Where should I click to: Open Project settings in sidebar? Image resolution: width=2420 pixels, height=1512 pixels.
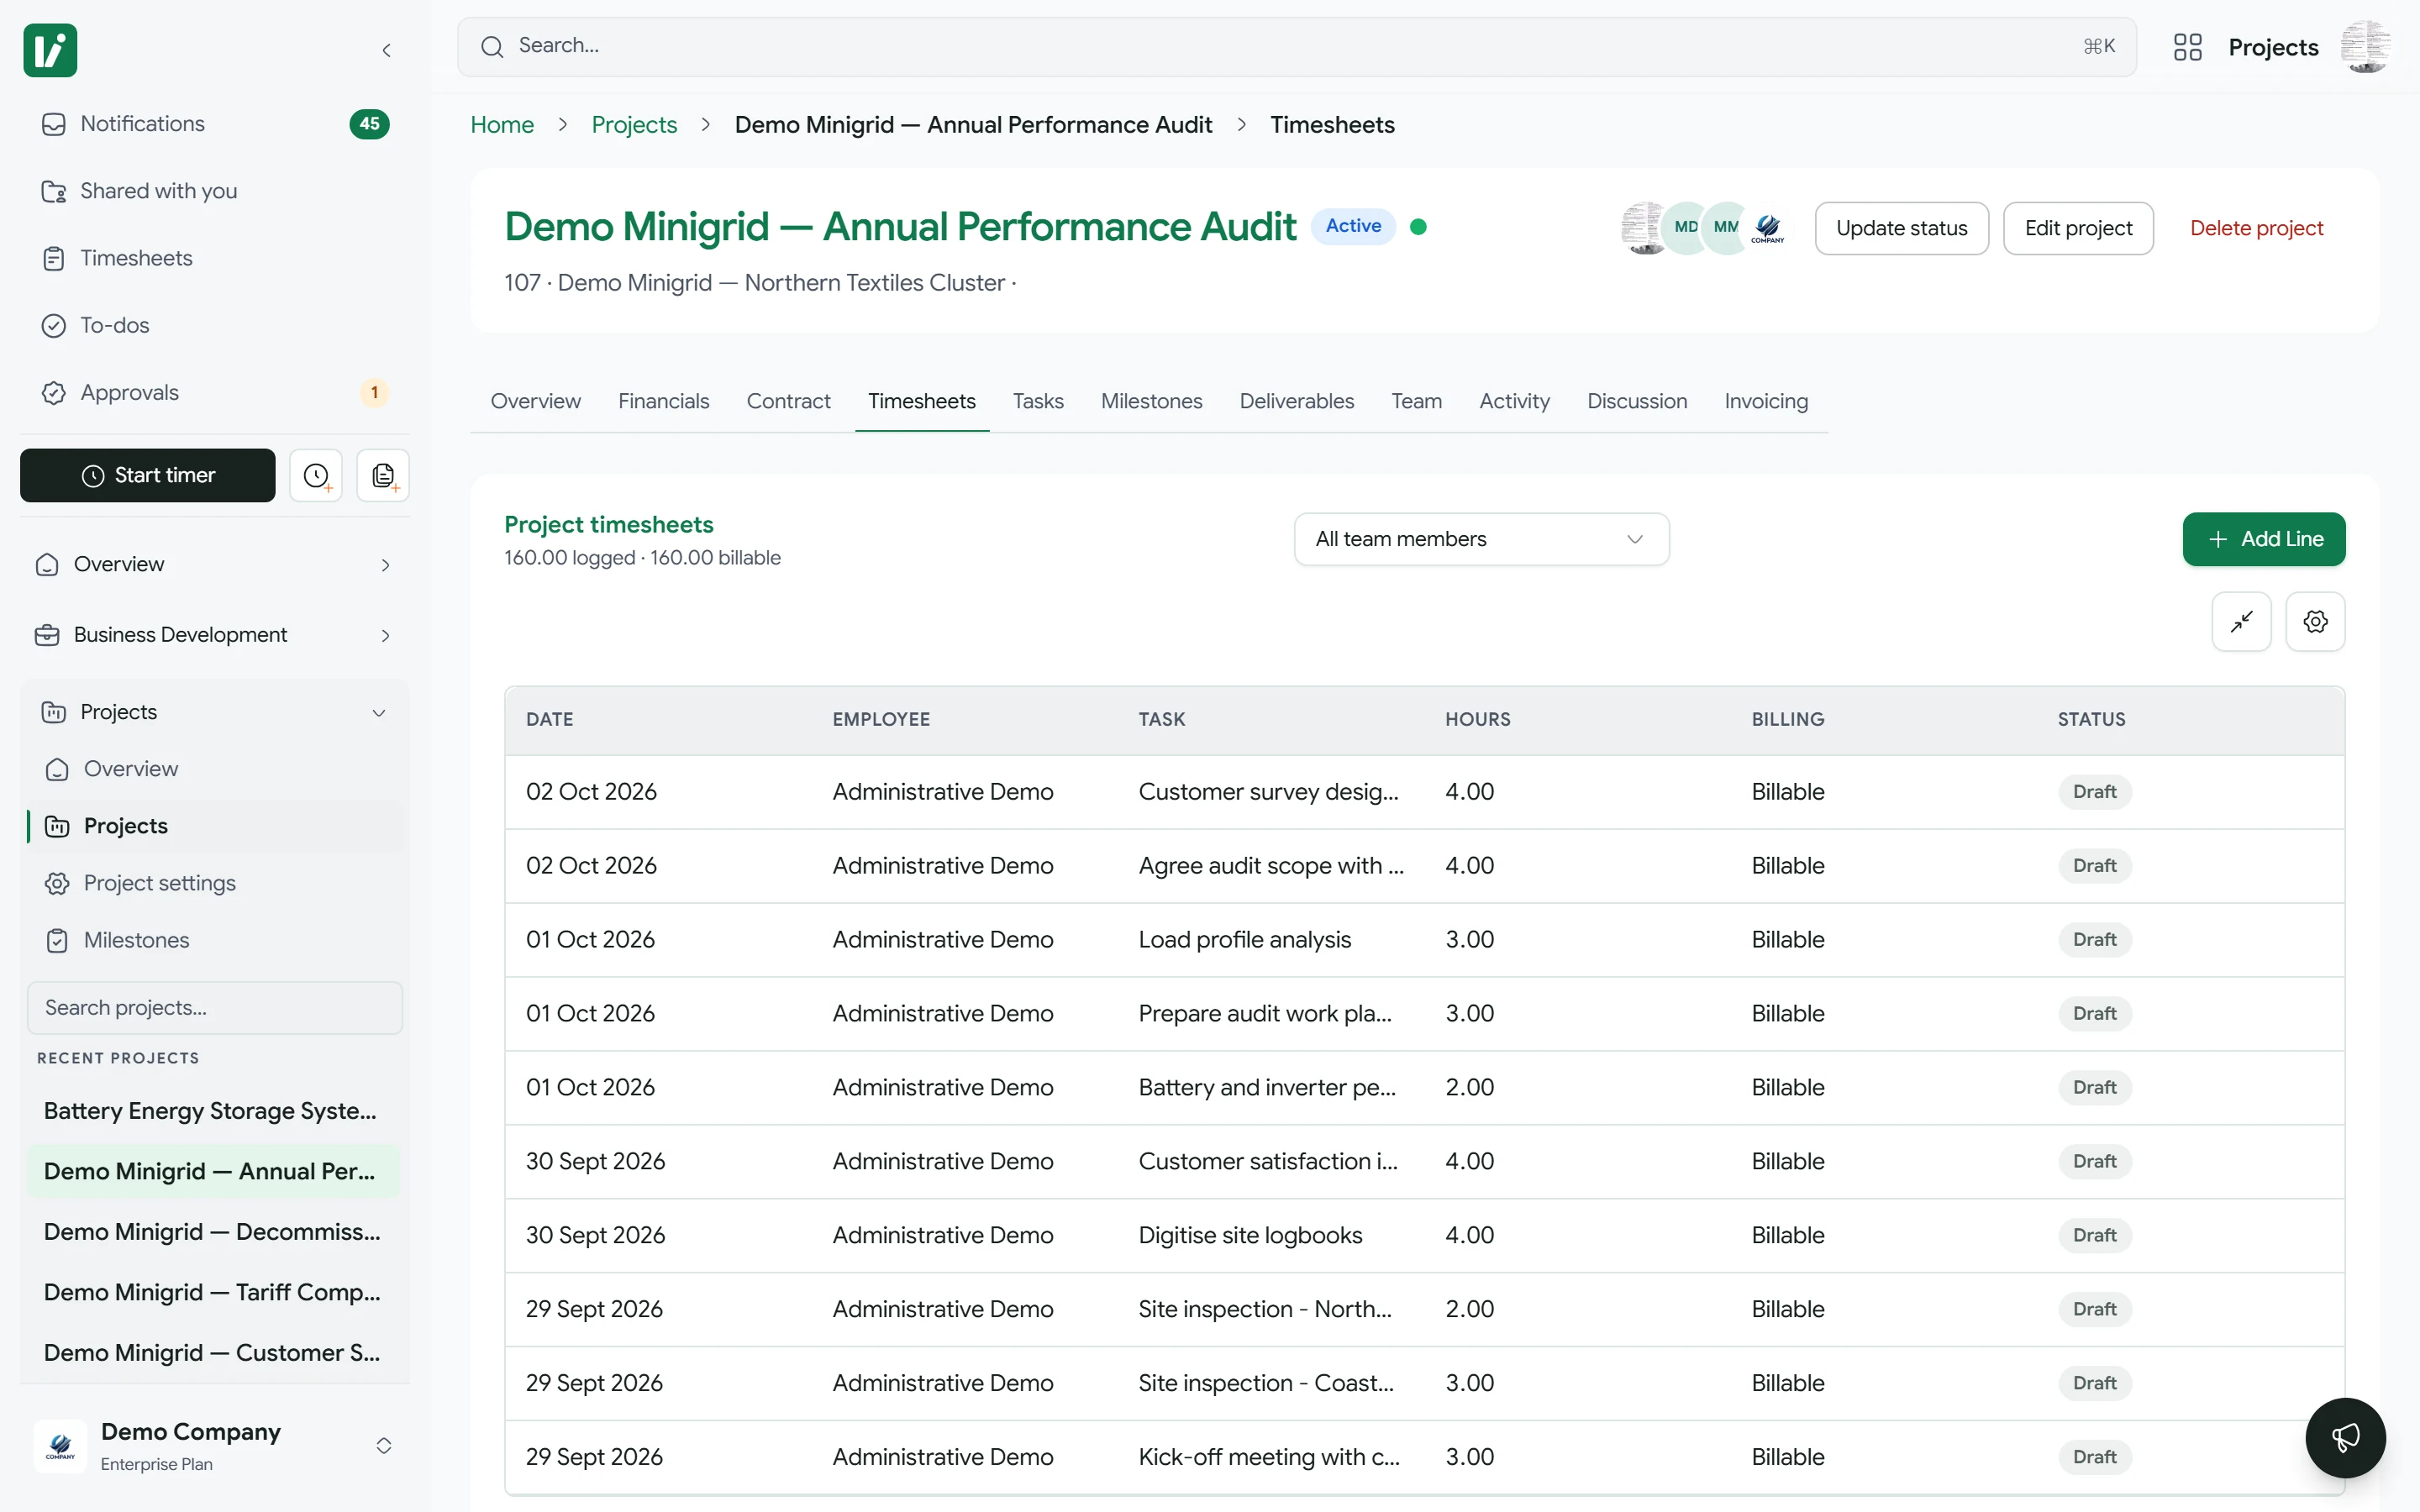(x=214, y=883)
